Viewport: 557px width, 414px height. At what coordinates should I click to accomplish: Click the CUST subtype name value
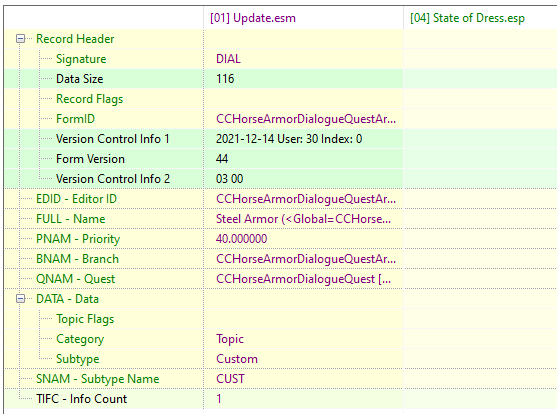[230, 379]
